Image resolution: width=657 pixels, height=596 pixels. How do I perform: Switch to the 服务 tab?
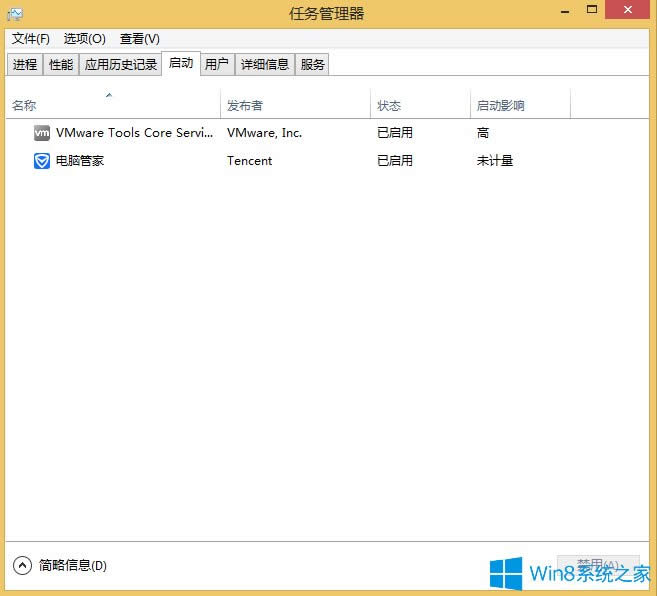313,65
